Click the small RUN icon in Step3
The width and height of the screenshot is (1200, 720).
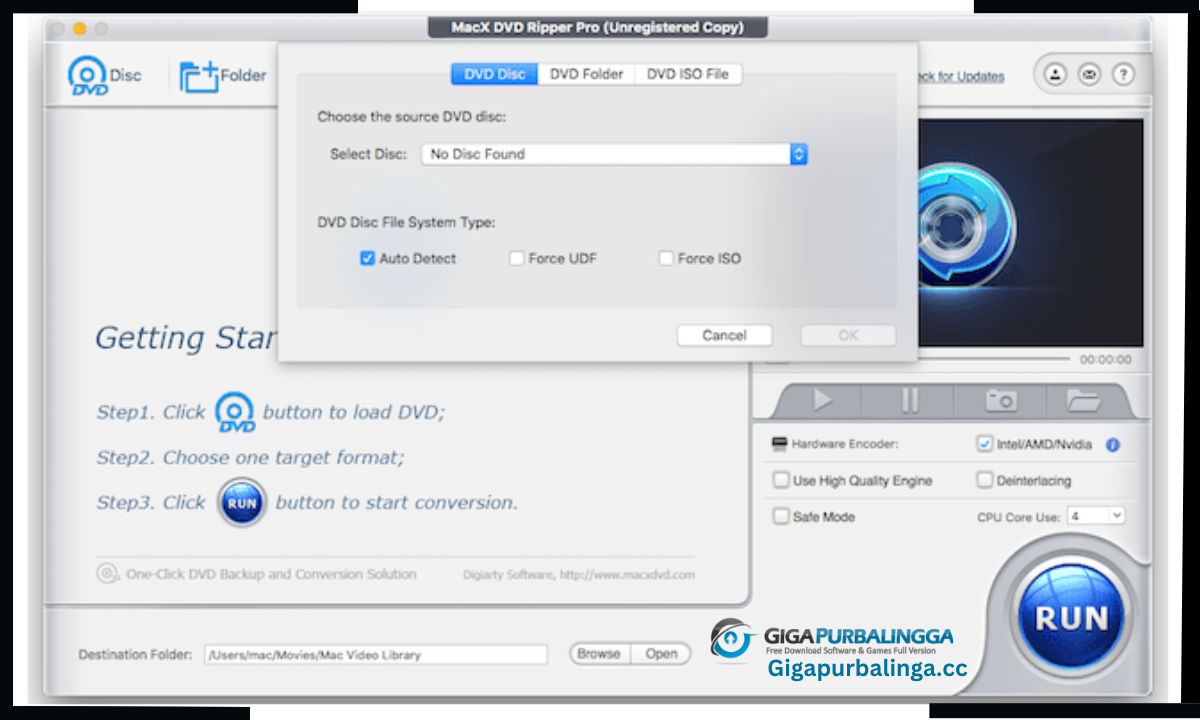242,503
